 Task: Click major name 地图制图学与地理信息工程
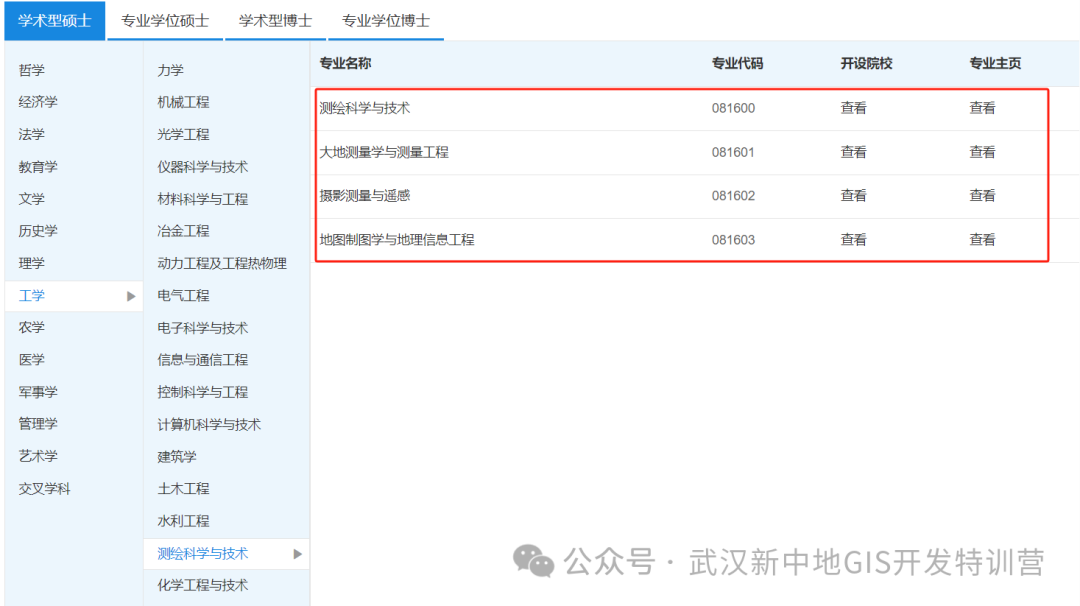[397, 240]
